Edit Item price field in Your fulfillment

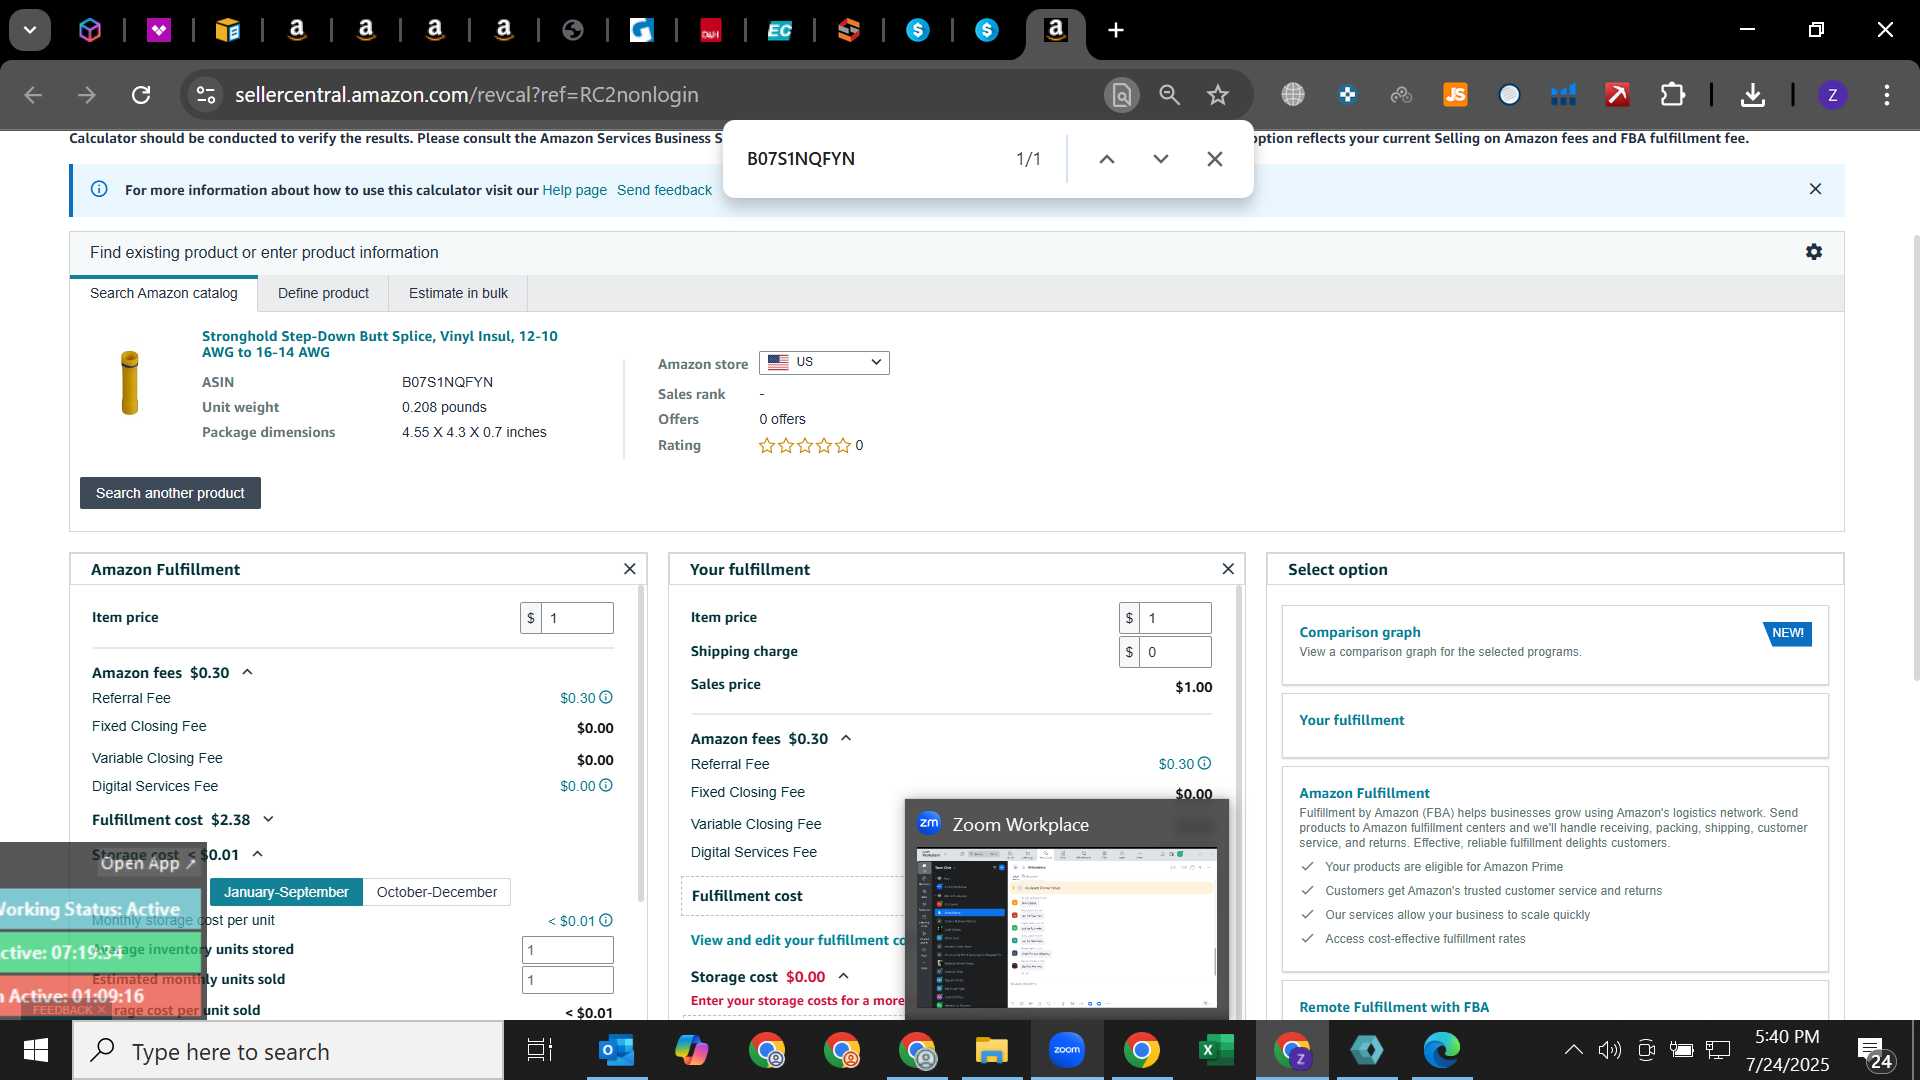point(1175,618)
